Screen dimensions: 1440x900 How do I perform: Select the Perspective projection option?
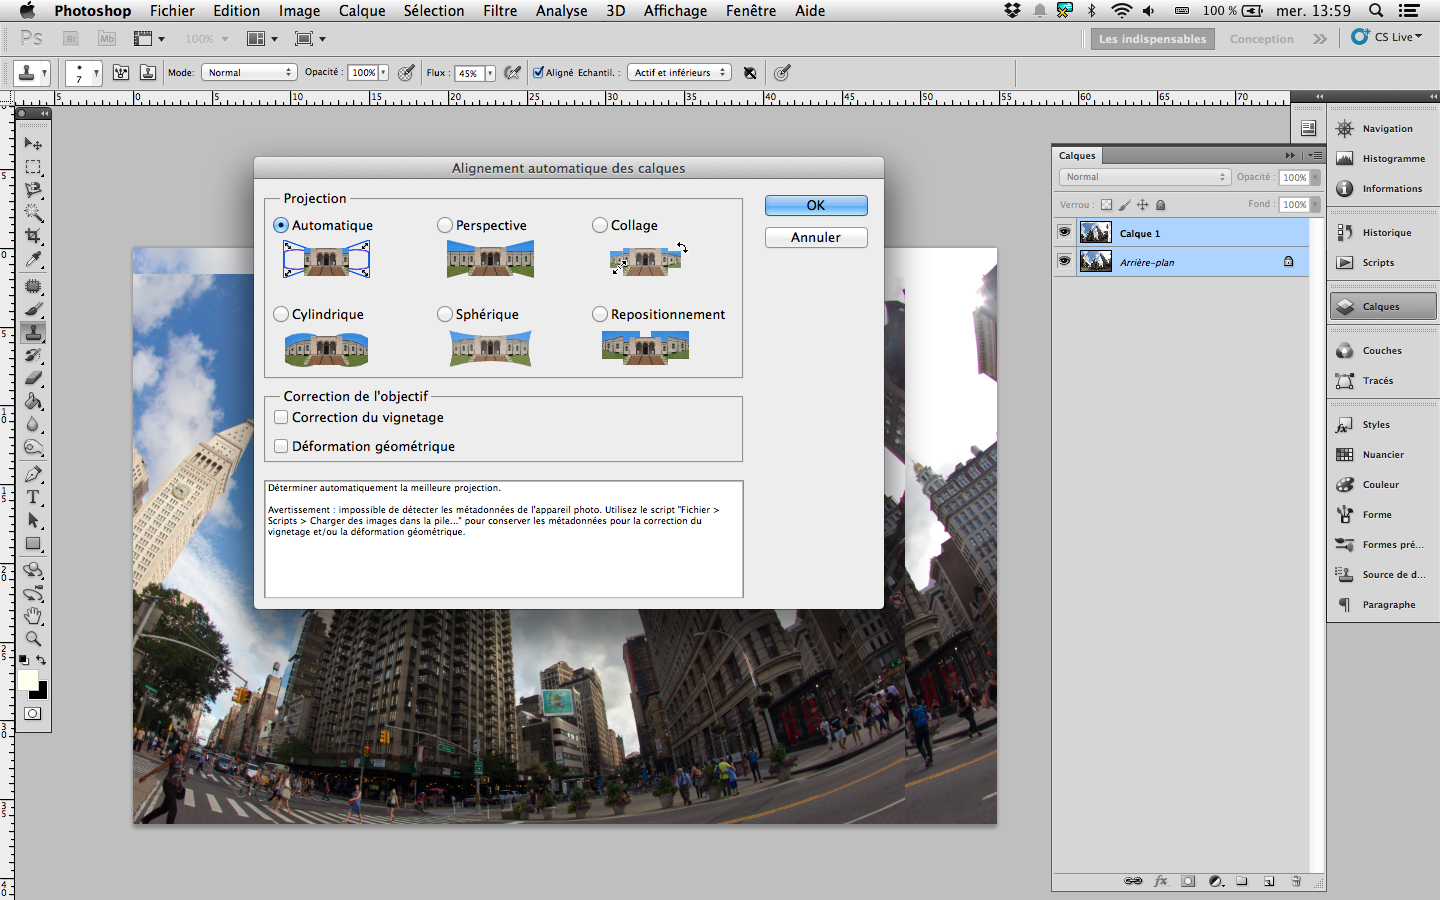click(x=445, y=225)
